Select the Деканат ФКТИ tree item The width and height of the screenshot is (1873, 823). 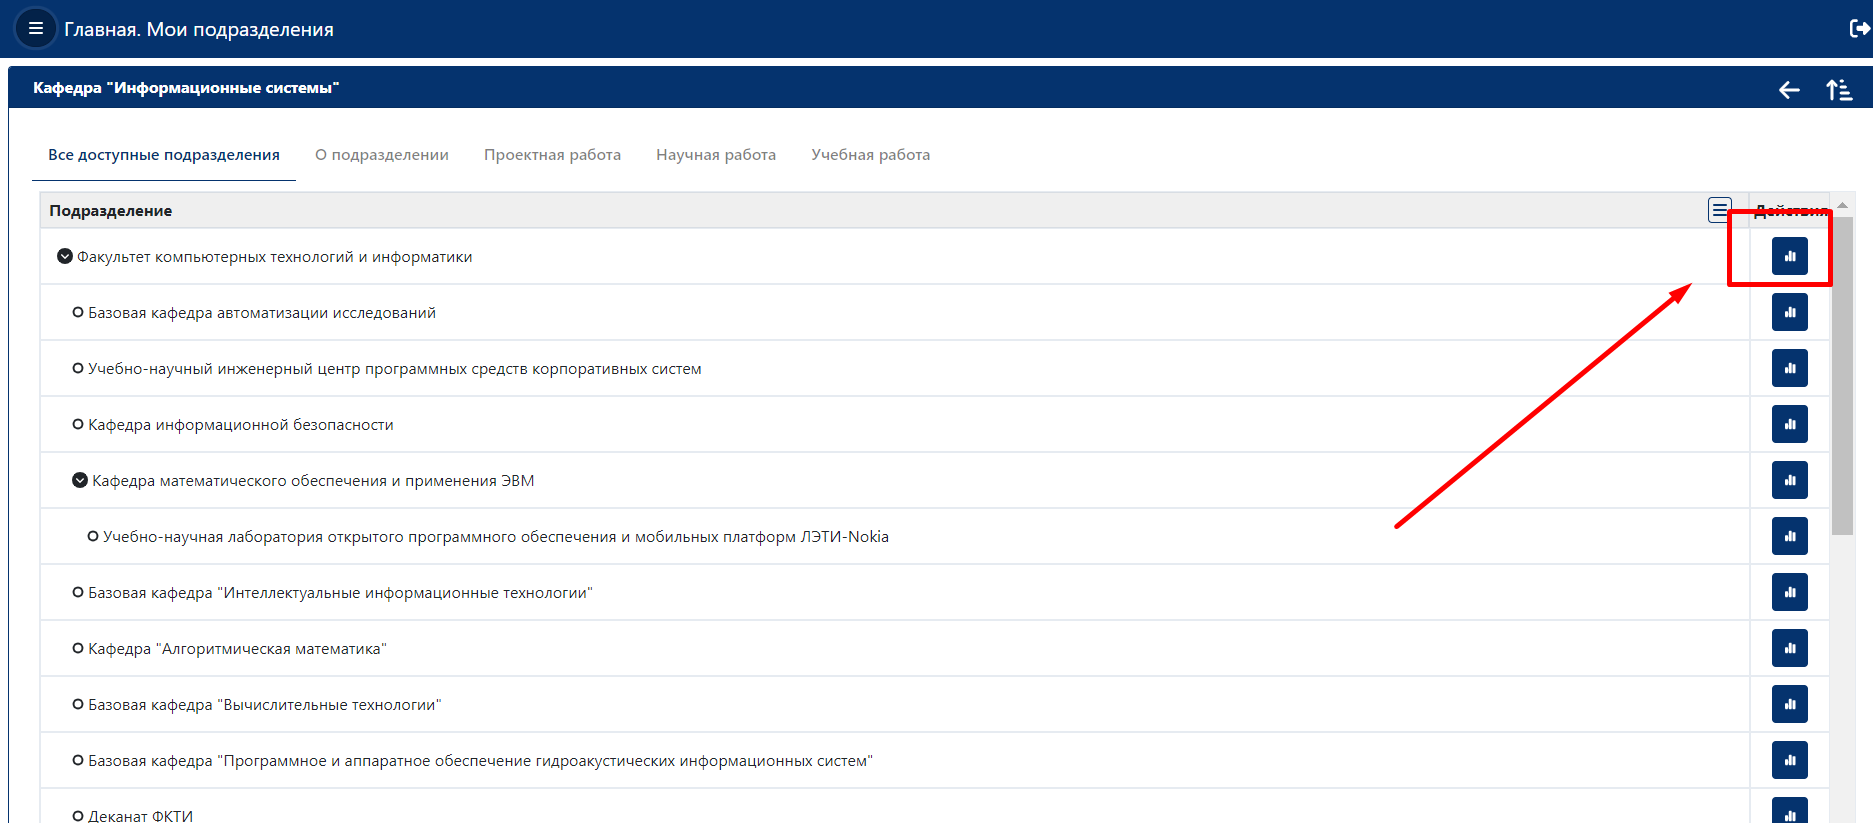click(140, 815)
